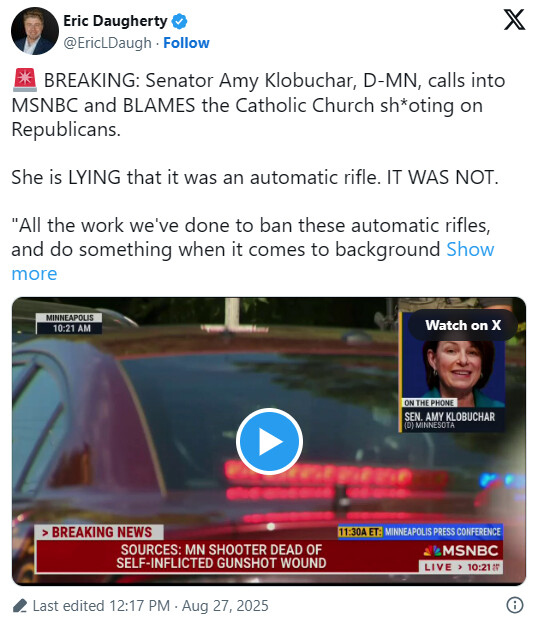
Task: Click the Sen. Amy Klobuchar inset photo
Action: point(453,372)
